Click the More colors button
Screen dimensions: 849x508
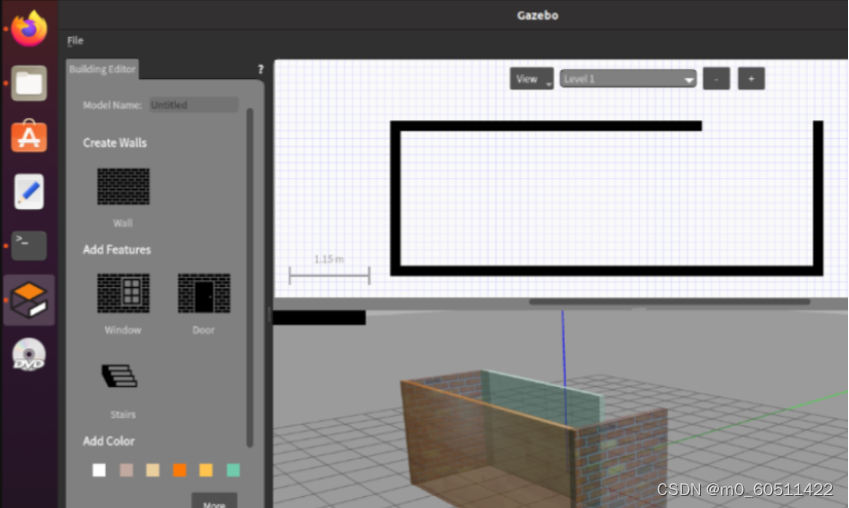[214, 501]
